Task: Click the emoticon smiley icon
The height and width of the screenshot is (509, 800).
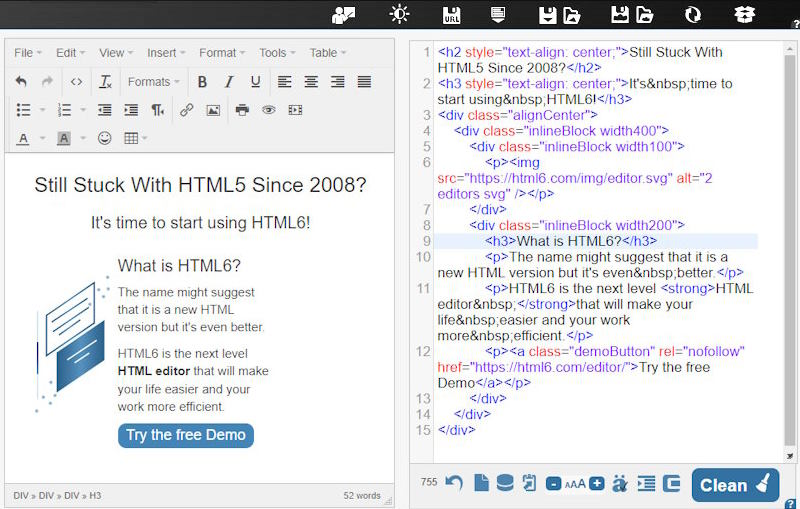Action: [105, 138]
